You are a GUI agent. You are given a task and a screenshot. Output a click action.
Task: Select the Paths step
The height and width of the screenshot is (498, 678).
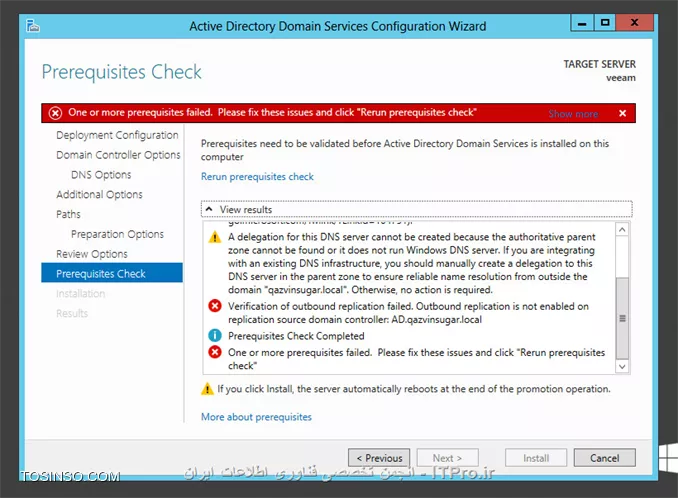coord(68,214)
